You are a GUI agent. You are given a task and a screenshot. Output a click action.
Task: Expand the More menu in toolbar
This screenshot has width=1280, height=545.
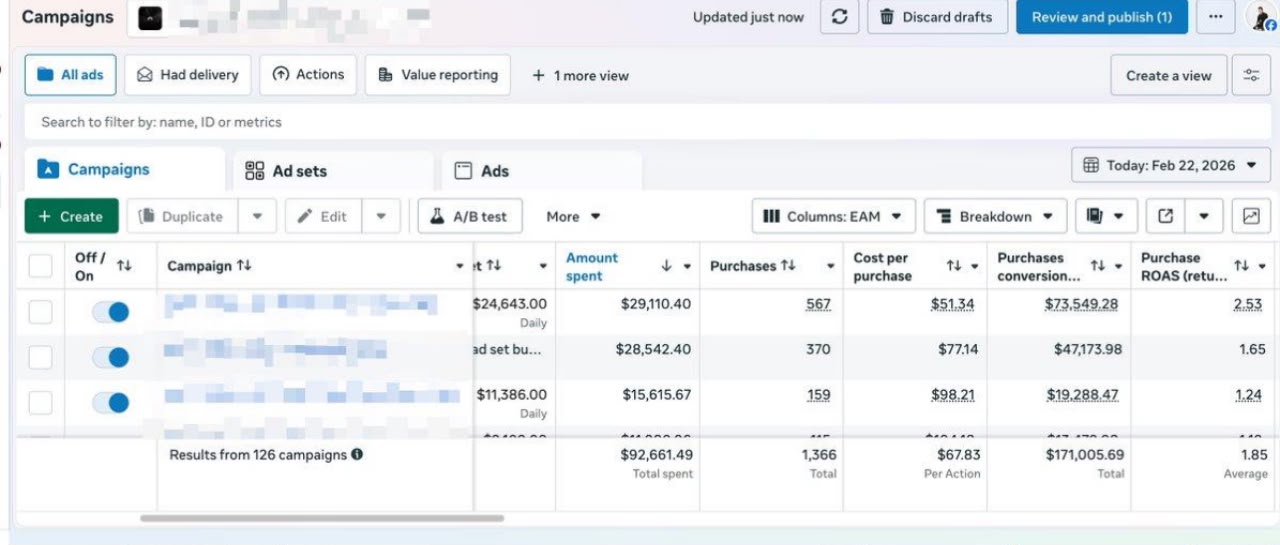click(573, 216)
